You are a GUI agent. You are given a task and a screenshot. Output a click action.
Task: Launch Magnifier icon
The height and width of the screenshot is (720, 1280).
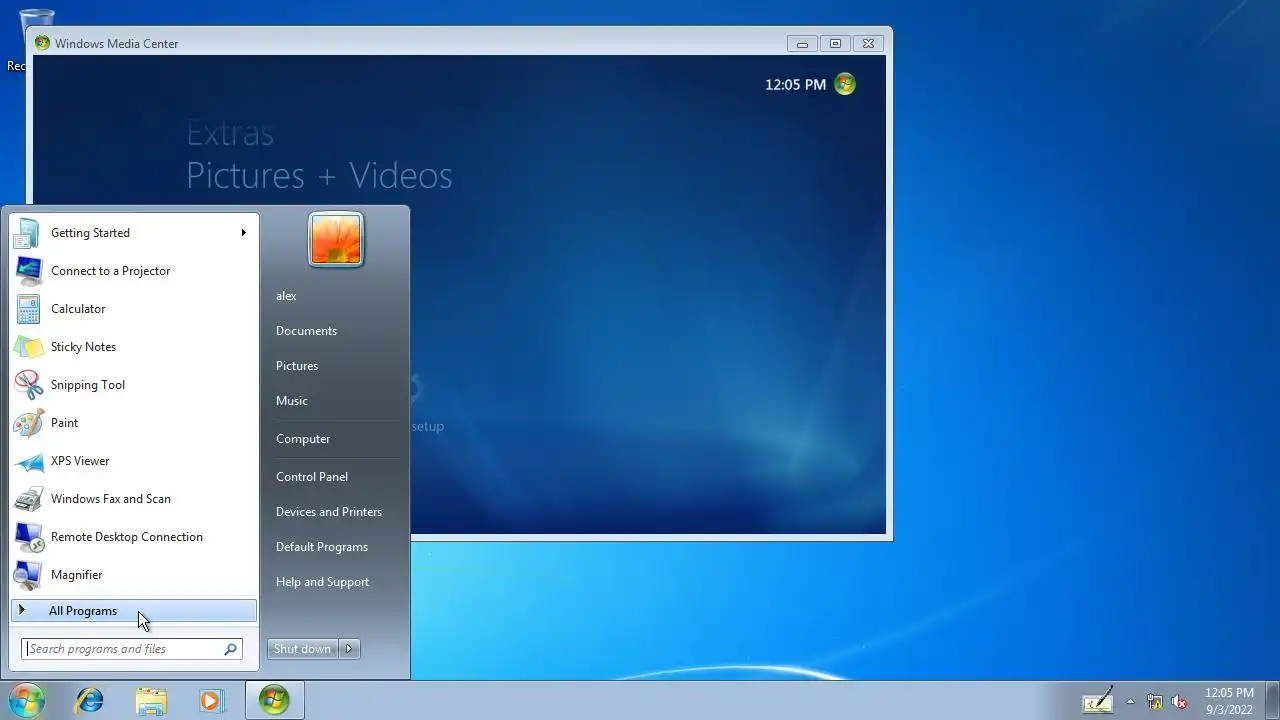pyautogui.click(x=28, y=575)
